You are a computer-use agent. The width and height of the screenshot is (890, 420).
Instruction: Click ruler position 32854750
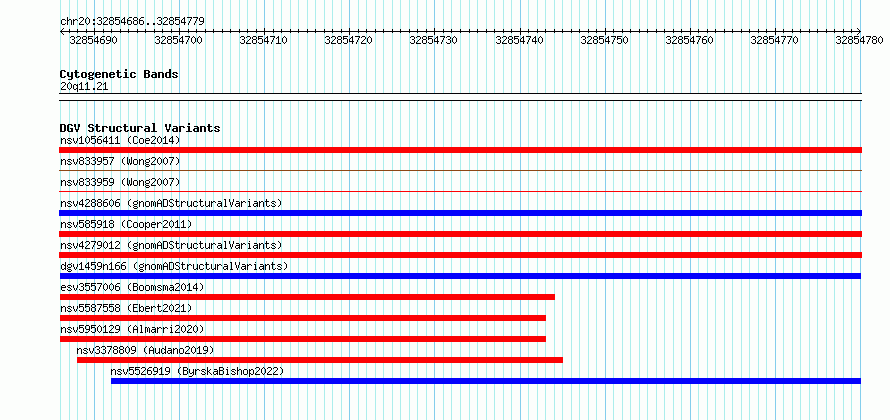click(605, 40)
